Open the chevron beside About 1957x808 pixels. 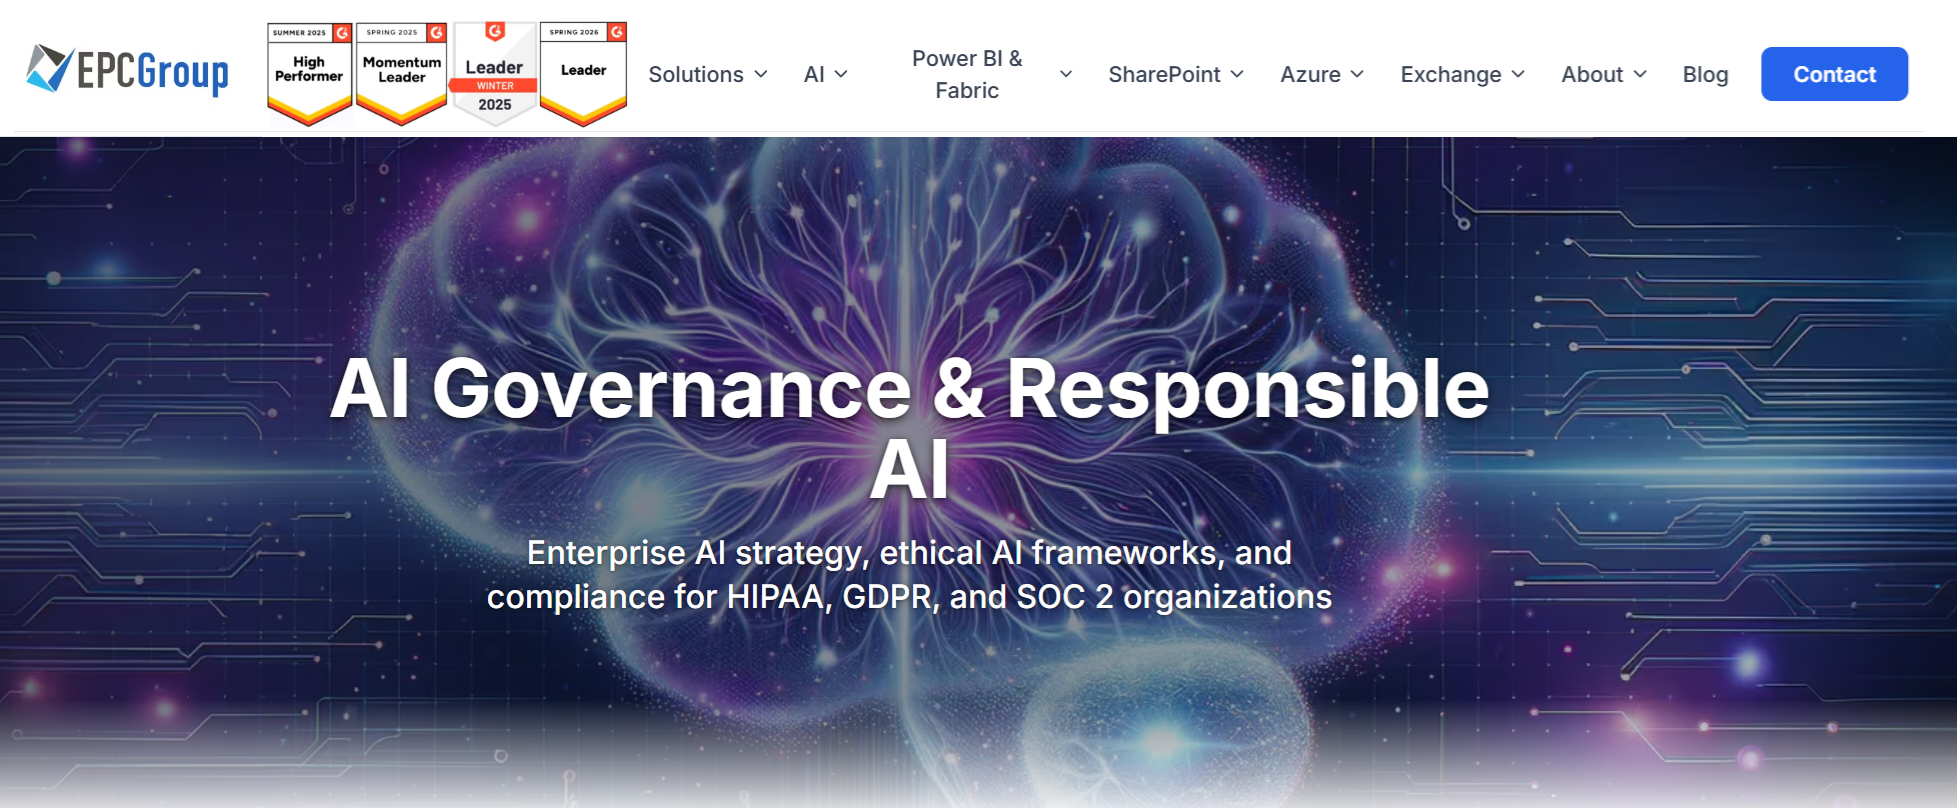(1640, 74)
